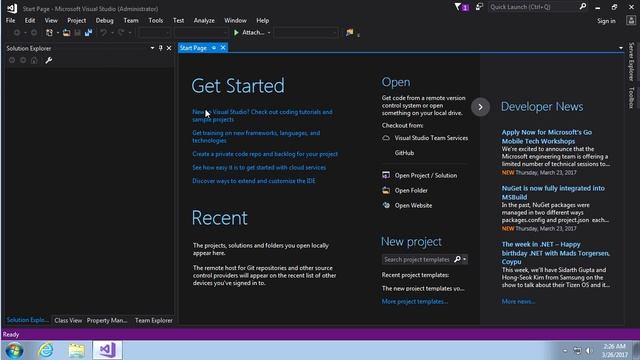Open the Tools menu
This screenshot has height=360, width=640.
click(x=156, y=20)
